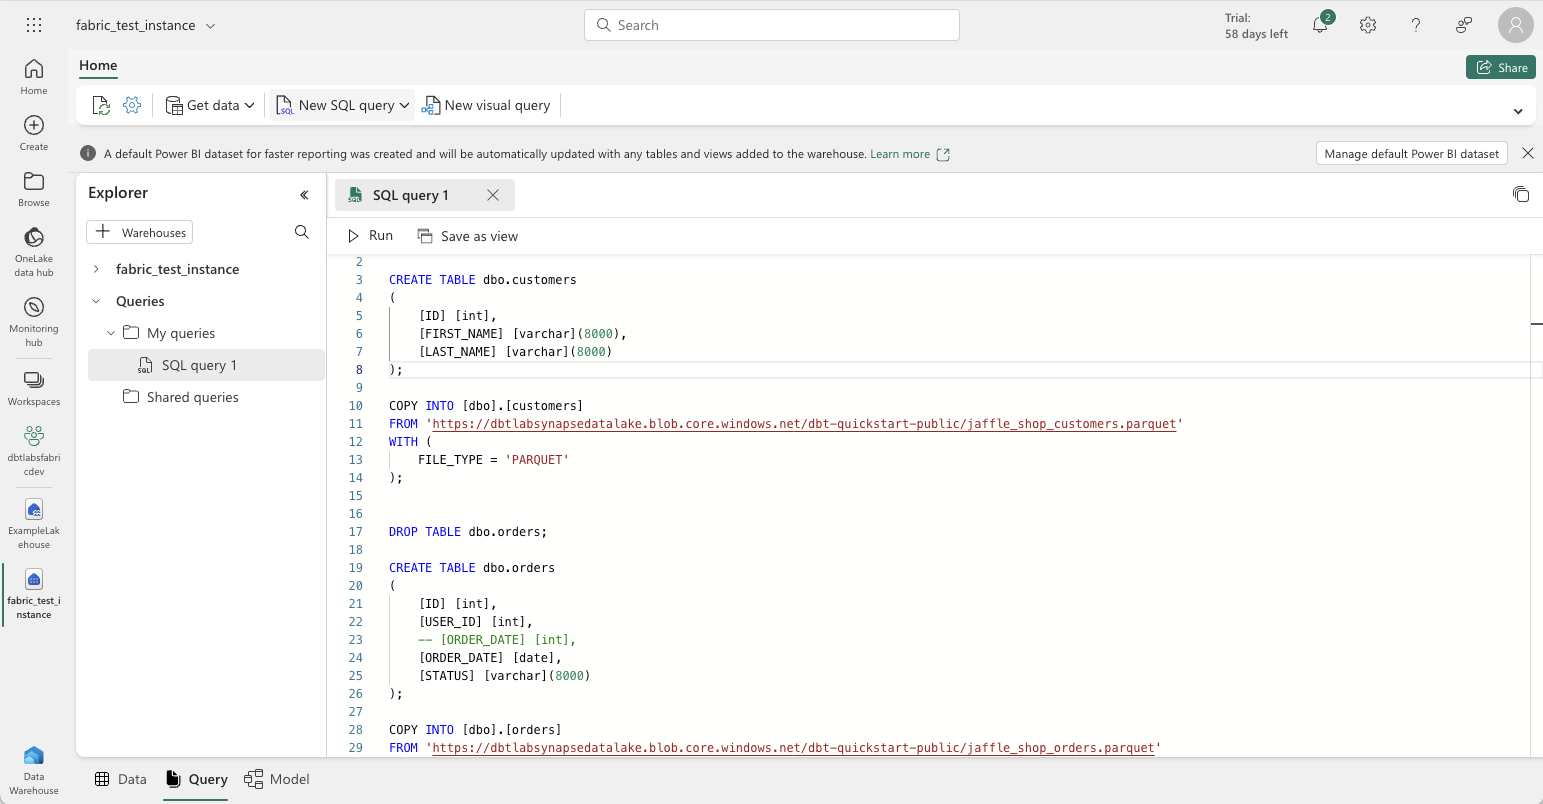
Task: Click inside the Search field
Action: (x=771, y=24)
